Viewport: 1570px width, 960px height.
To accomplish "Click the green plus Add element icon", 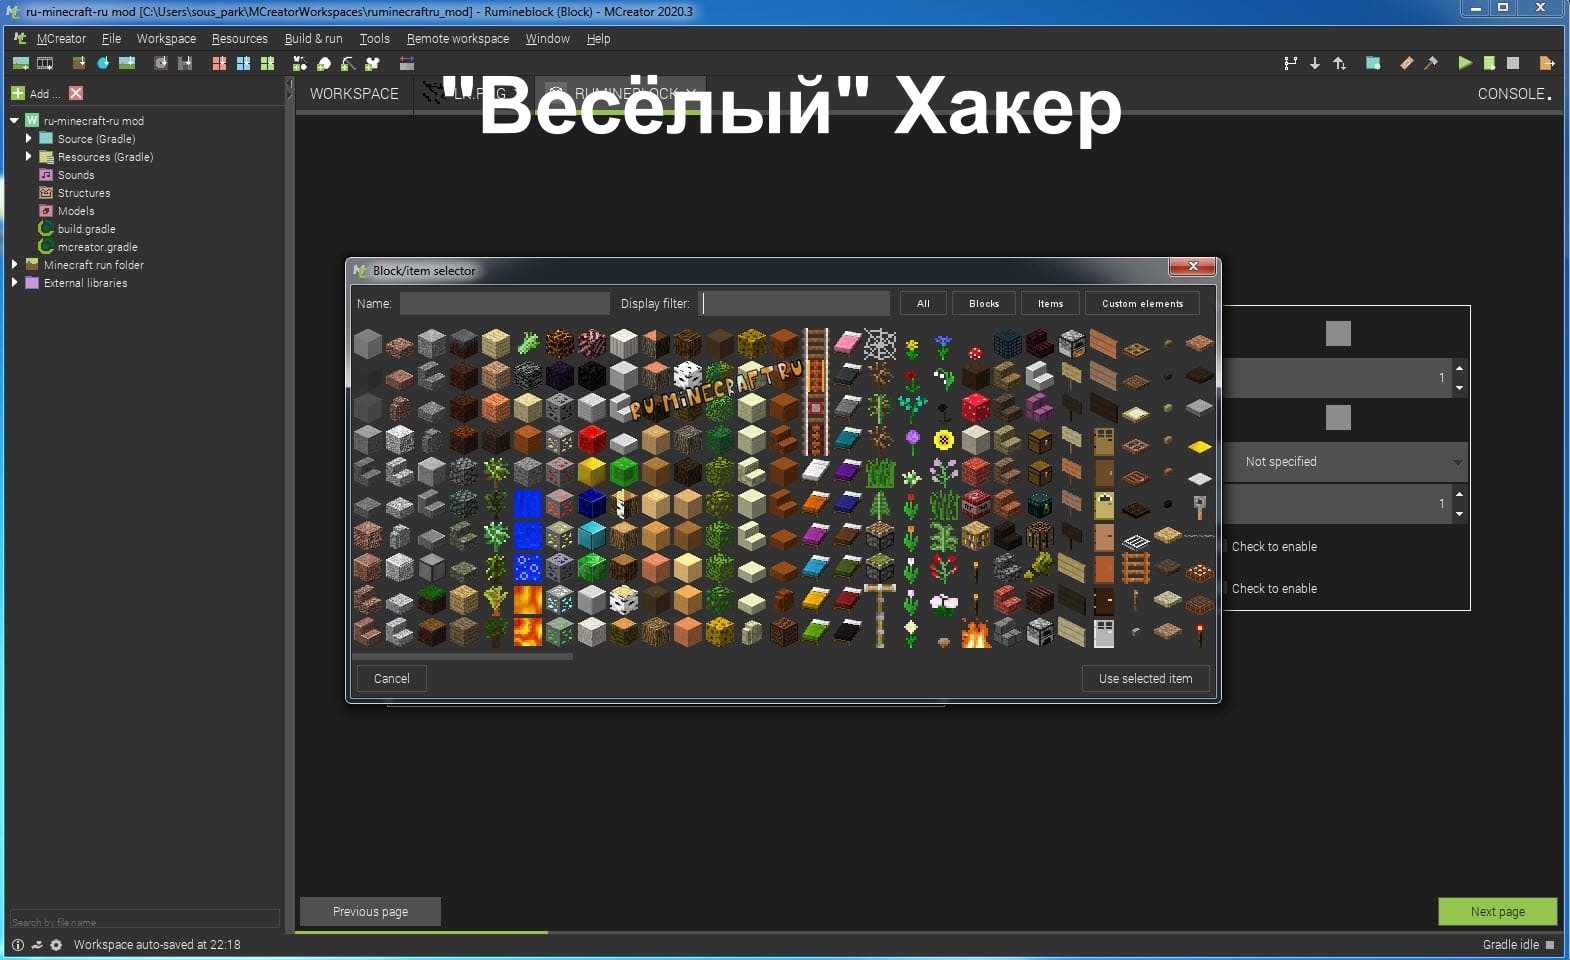I will pos(18,93).
